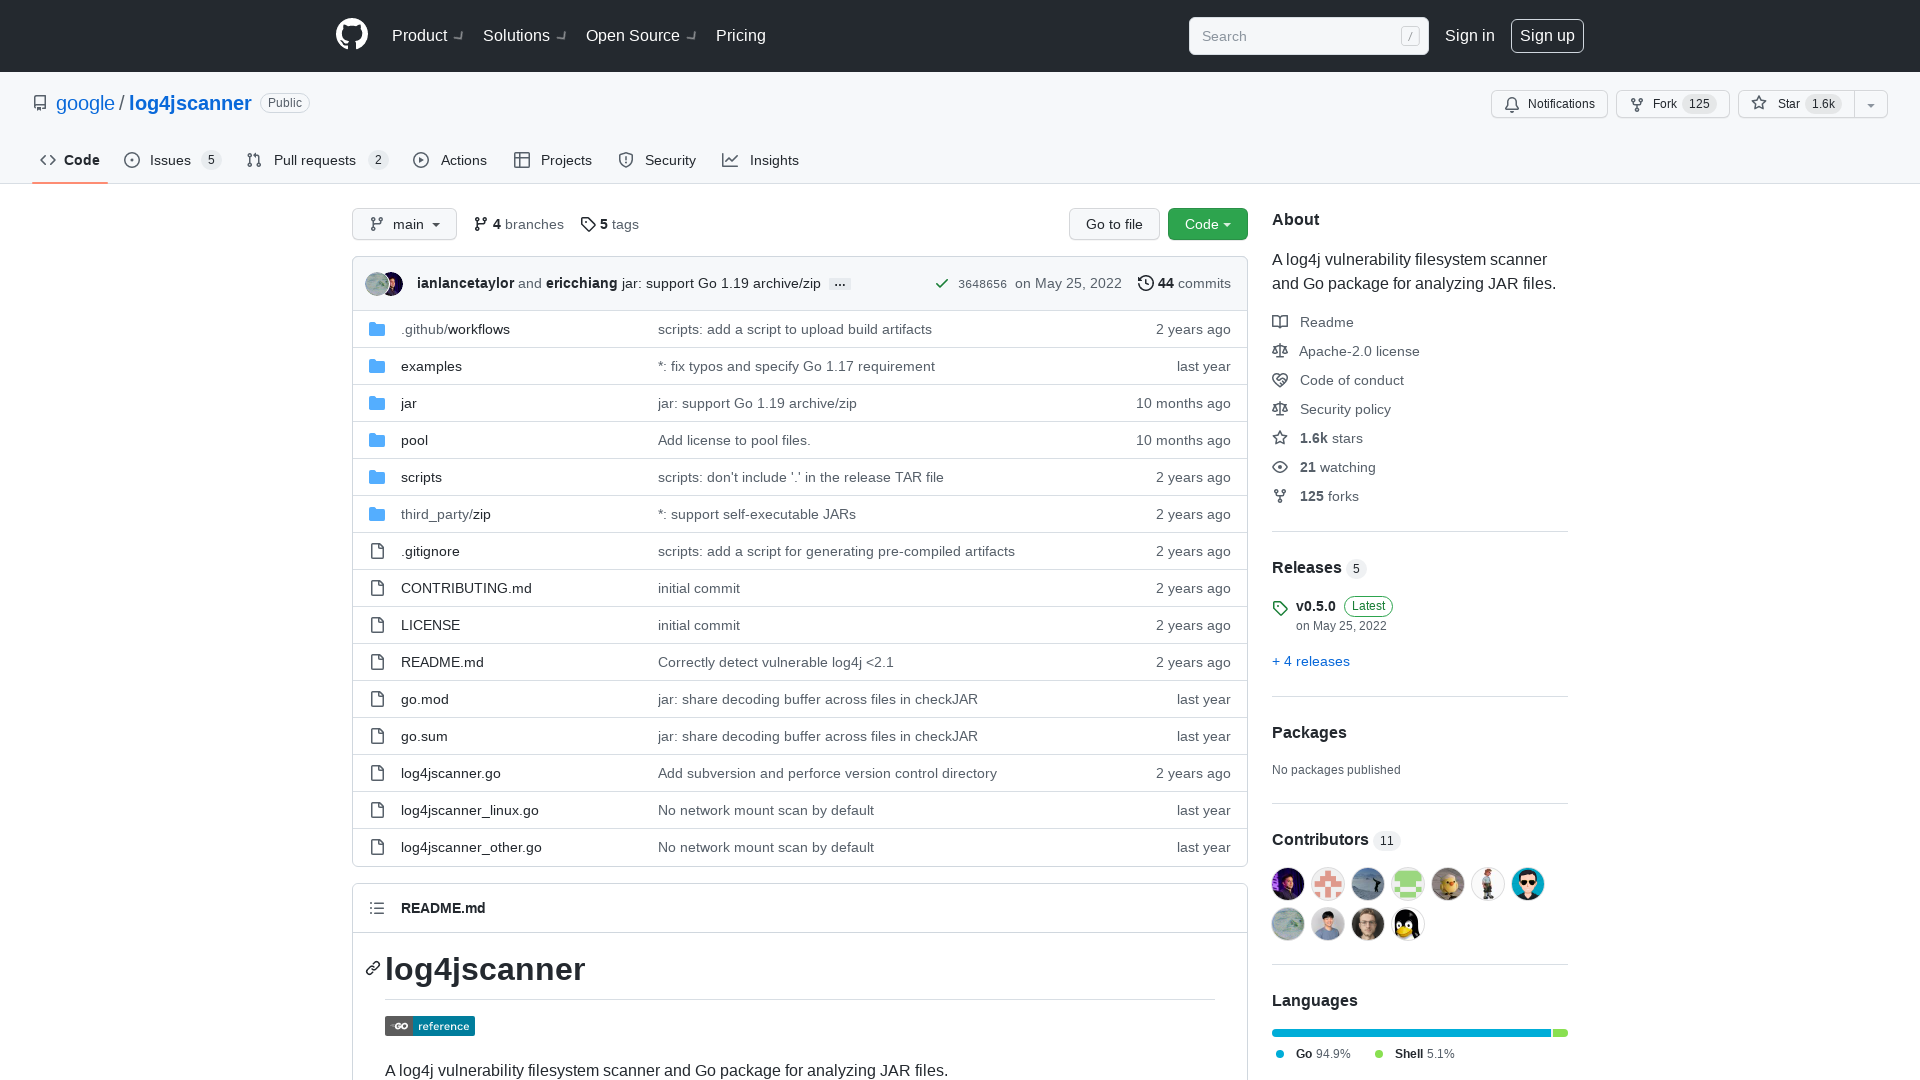View the 44 commits history
Image resolution: width=1920 pixels, height=1080 pixels.
pos(1184,283)
